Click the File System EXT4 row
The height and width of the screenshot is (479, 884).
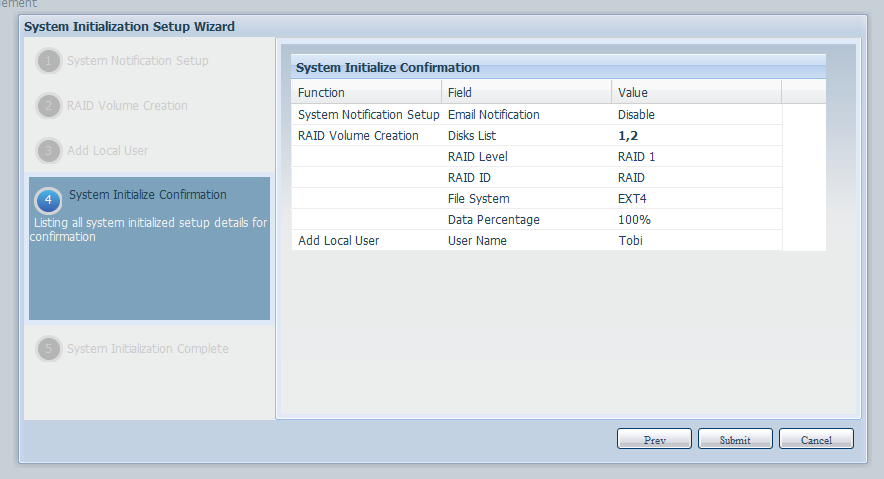[537, 198]
